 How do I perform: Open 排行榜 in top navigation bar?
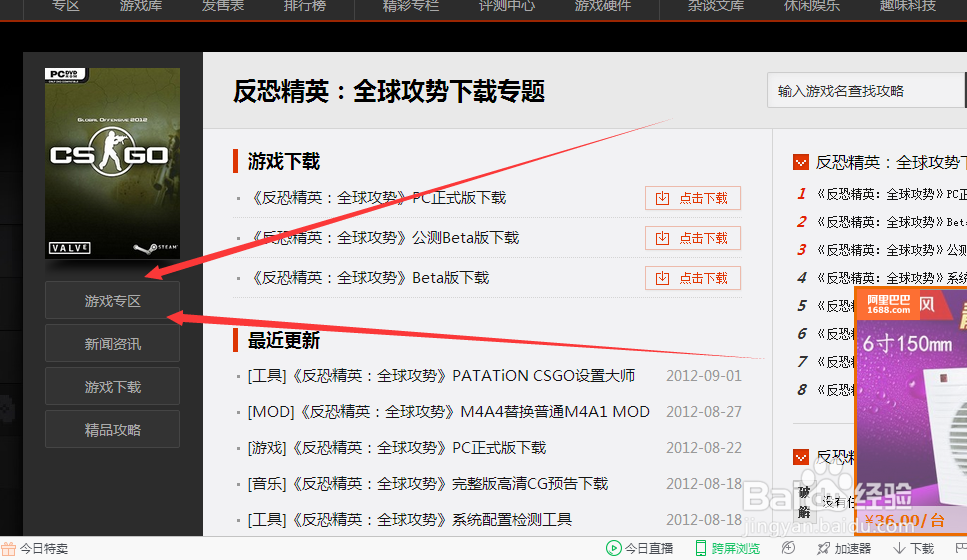[305, 6]
